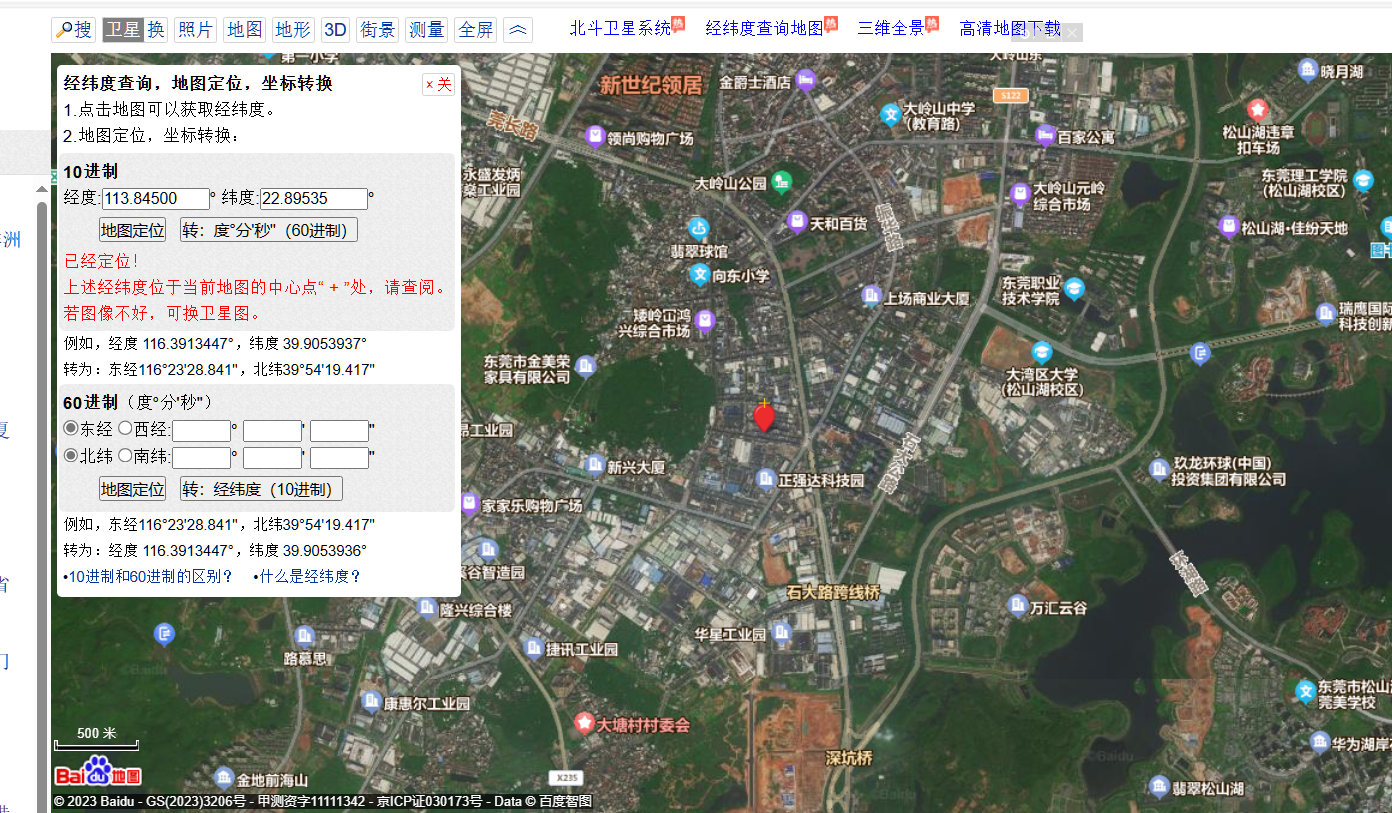Click the 上场商业大厦 building icon
Image resolution: width=1392 pixels, height=813 pixels.
(x=871, y=296)
